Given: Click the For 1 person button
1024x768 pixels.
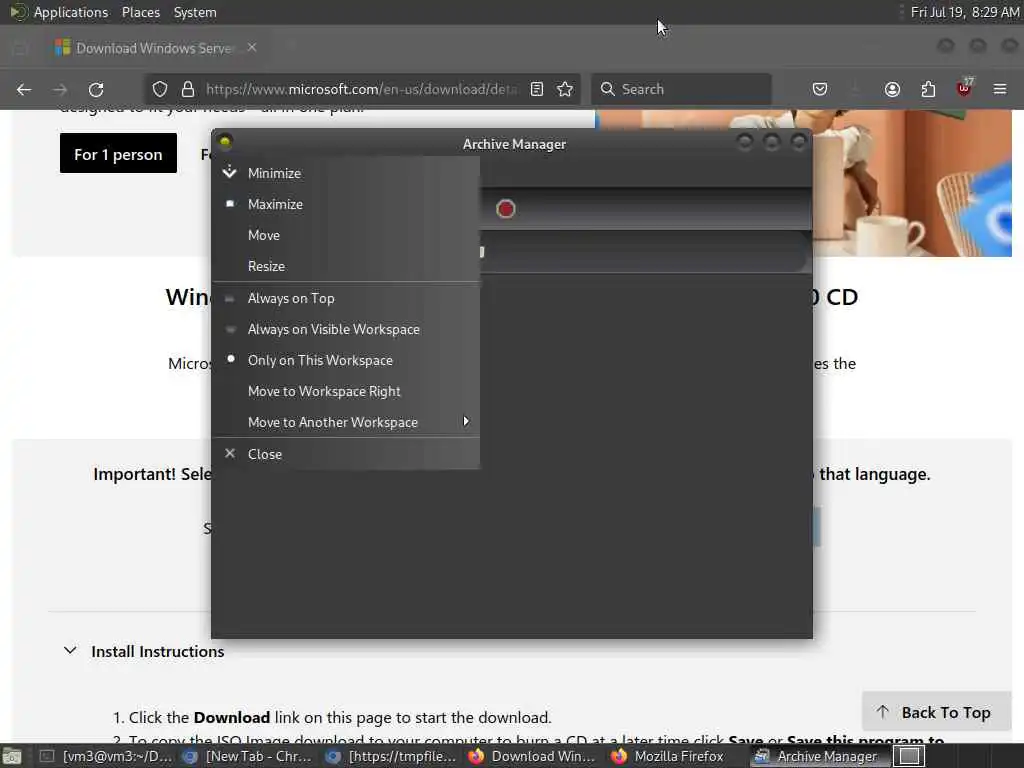Looking at the screenshot, I should [118, 154].
